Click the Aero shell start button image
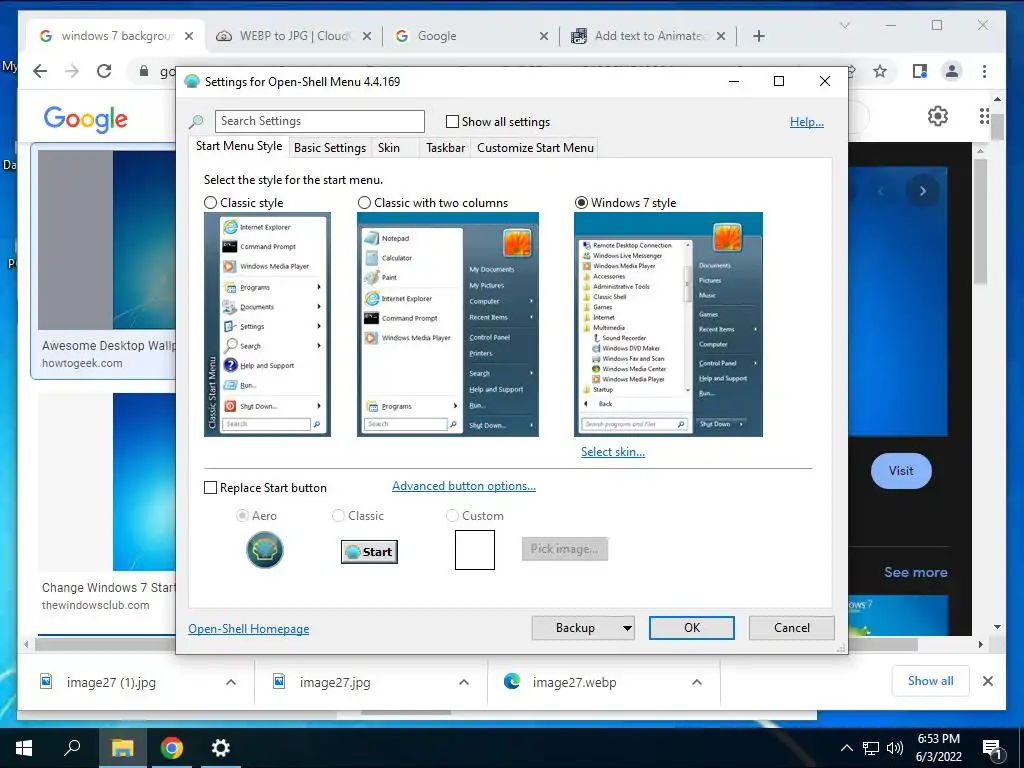 (264, 550)
